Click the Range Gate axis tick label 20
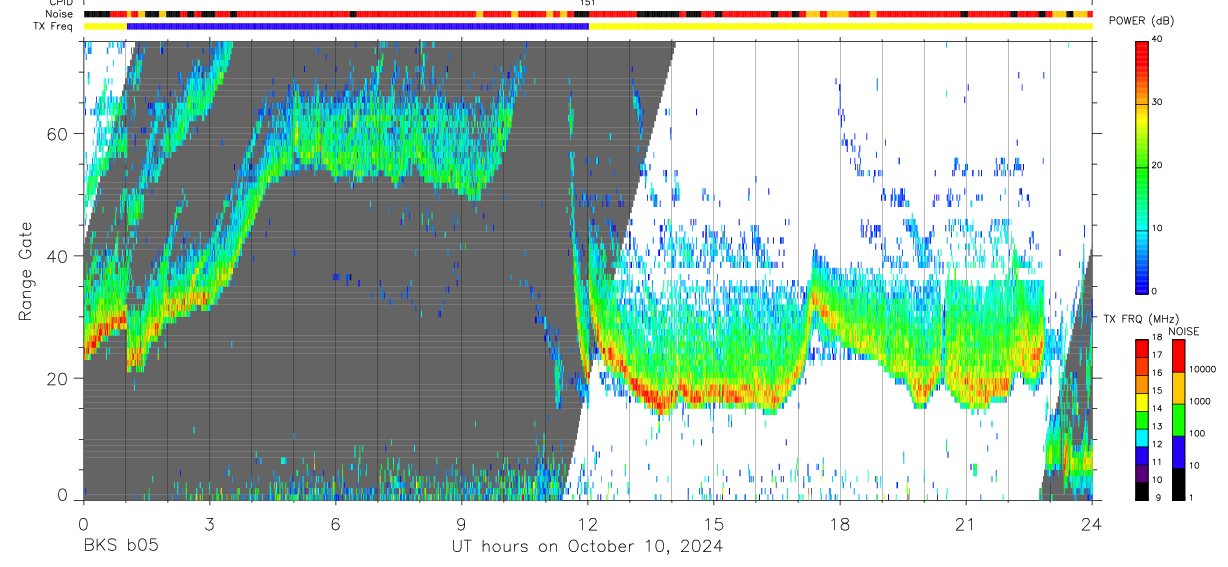Viewport: 1228px width, 567px height. [x=57, y=378]
